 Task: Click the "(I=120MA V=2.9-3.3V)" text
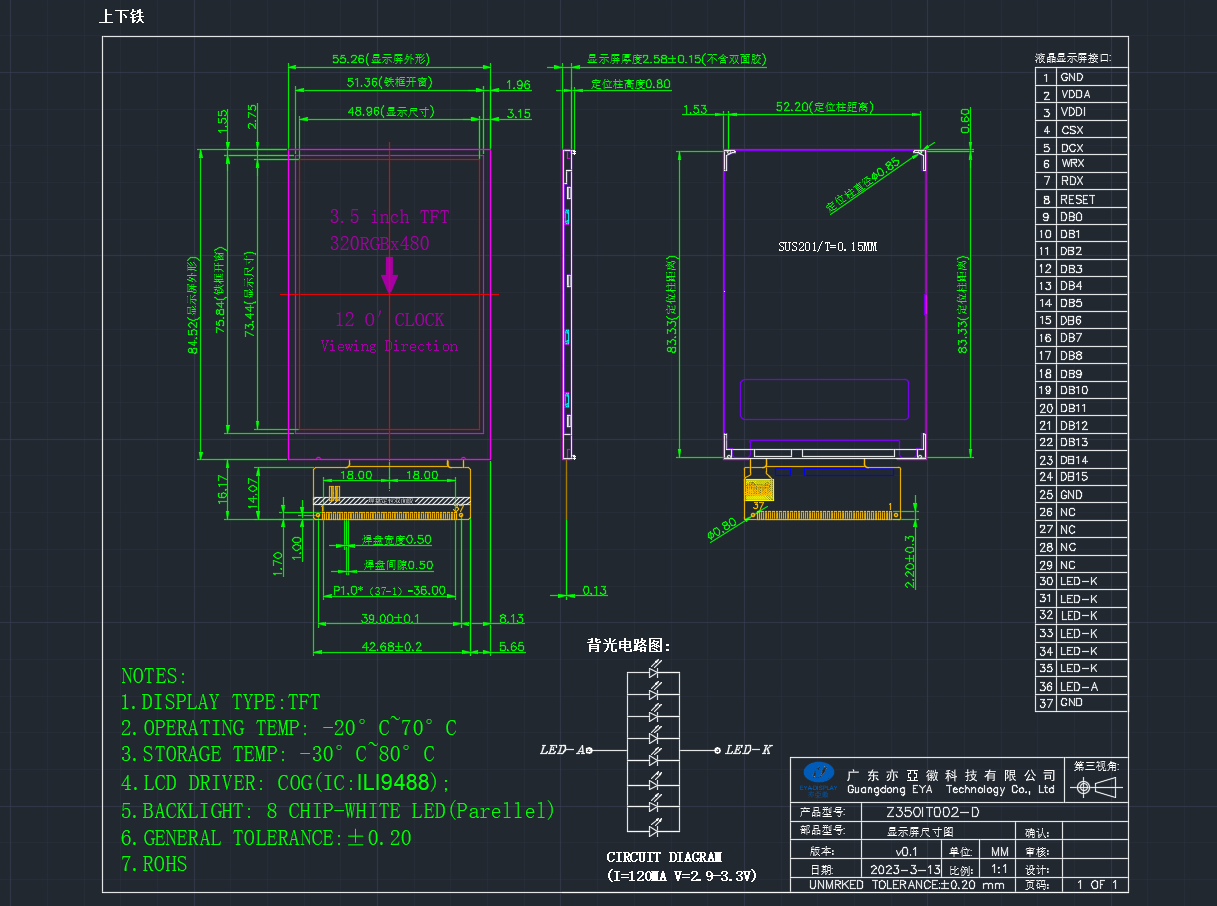point(681,876)
